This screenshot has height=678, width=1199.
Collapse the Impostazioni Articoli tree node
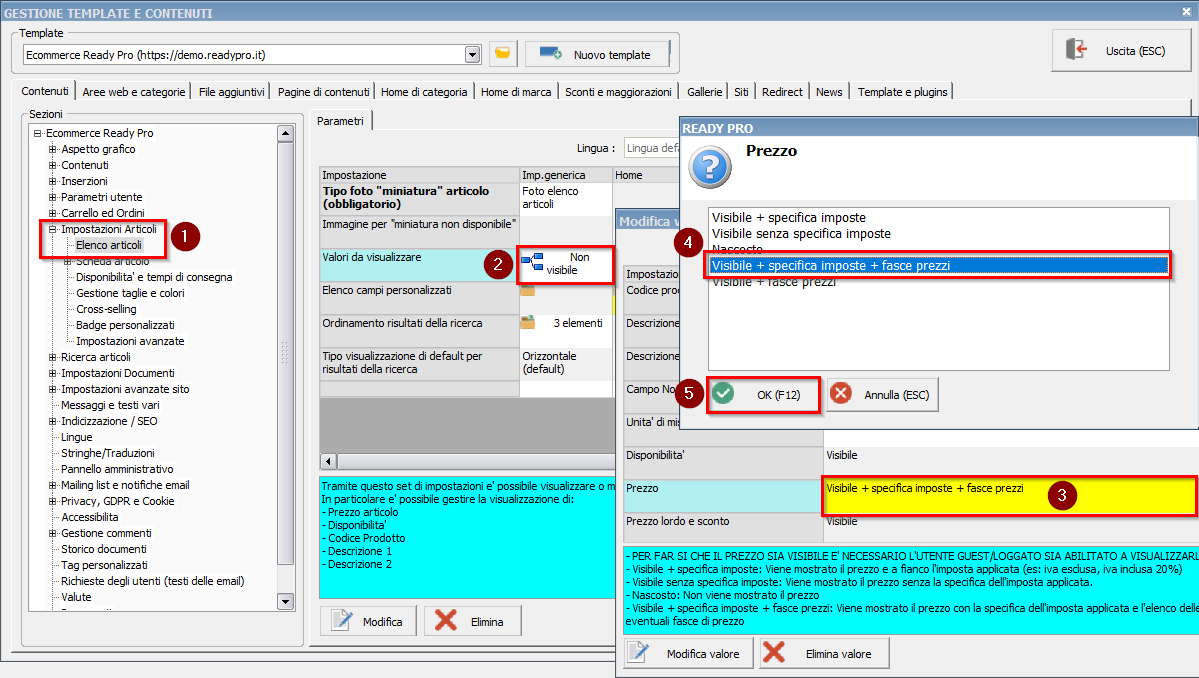(53, 229)
